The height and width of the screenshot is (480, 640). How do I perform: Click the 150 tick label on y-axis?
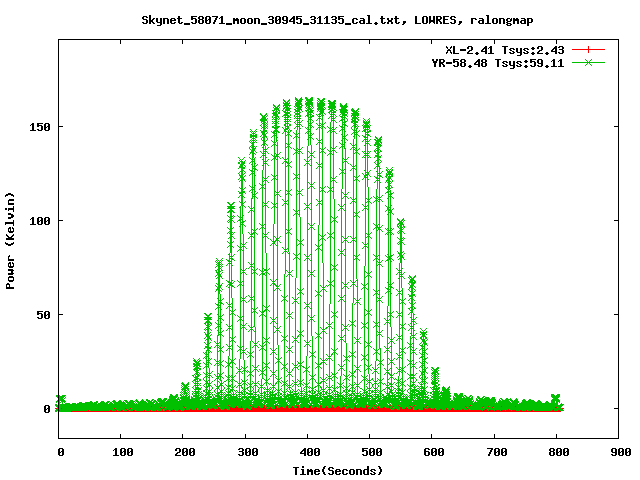[40, 127]
